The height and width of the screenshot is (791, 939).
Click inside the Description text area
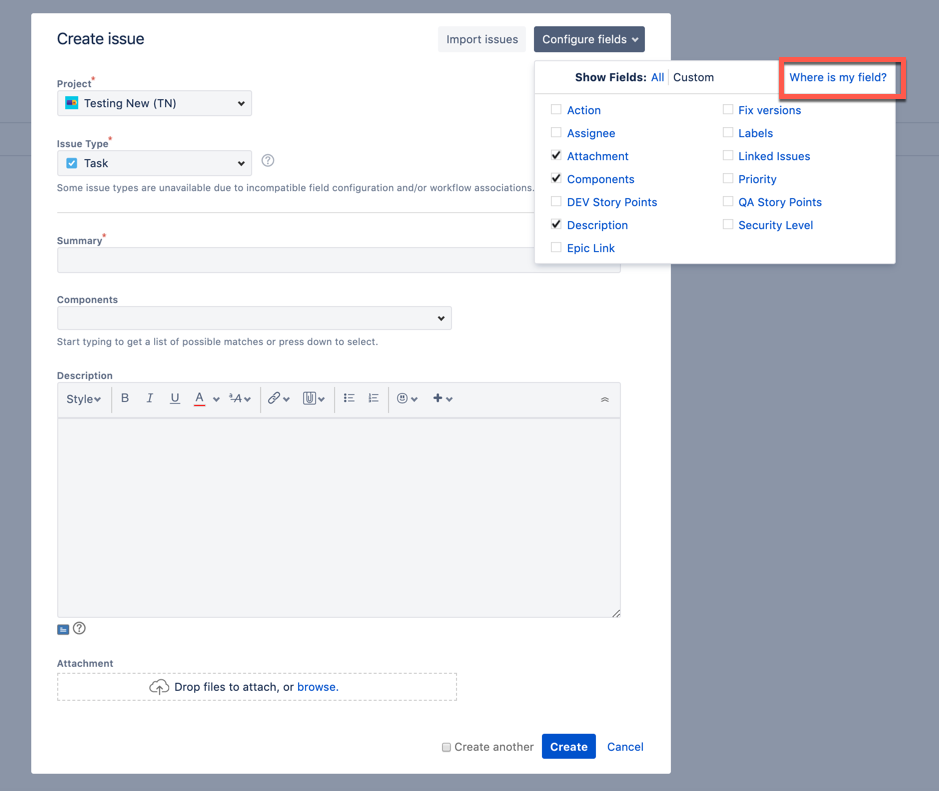click(338, 517)
